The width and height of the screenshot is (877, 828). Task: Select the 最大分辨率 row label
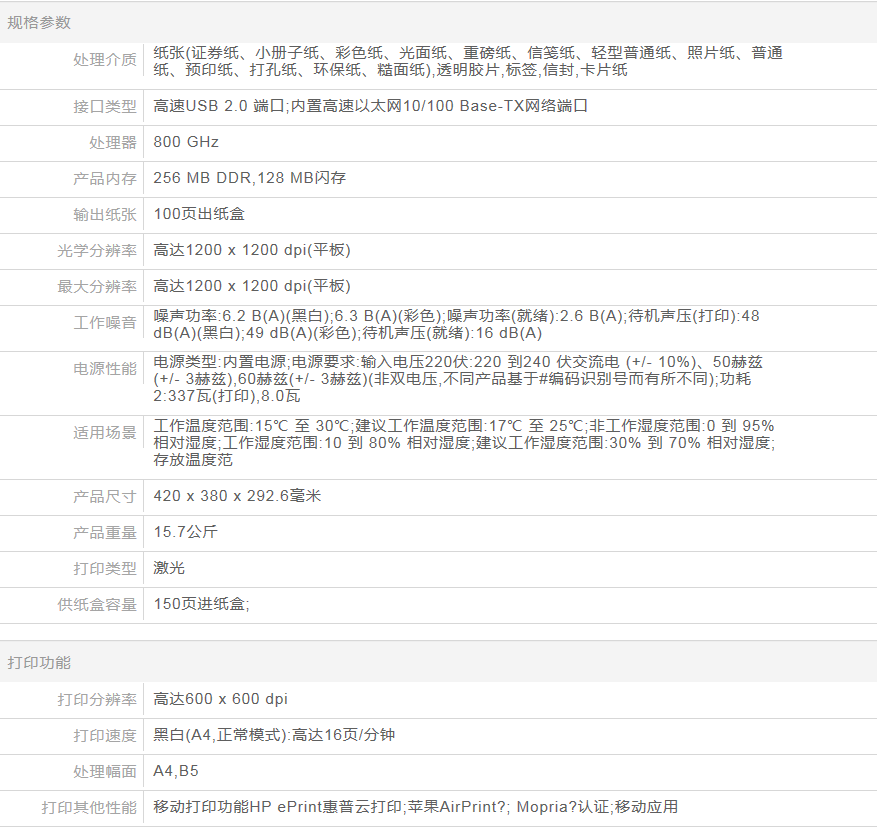point(97,286)
